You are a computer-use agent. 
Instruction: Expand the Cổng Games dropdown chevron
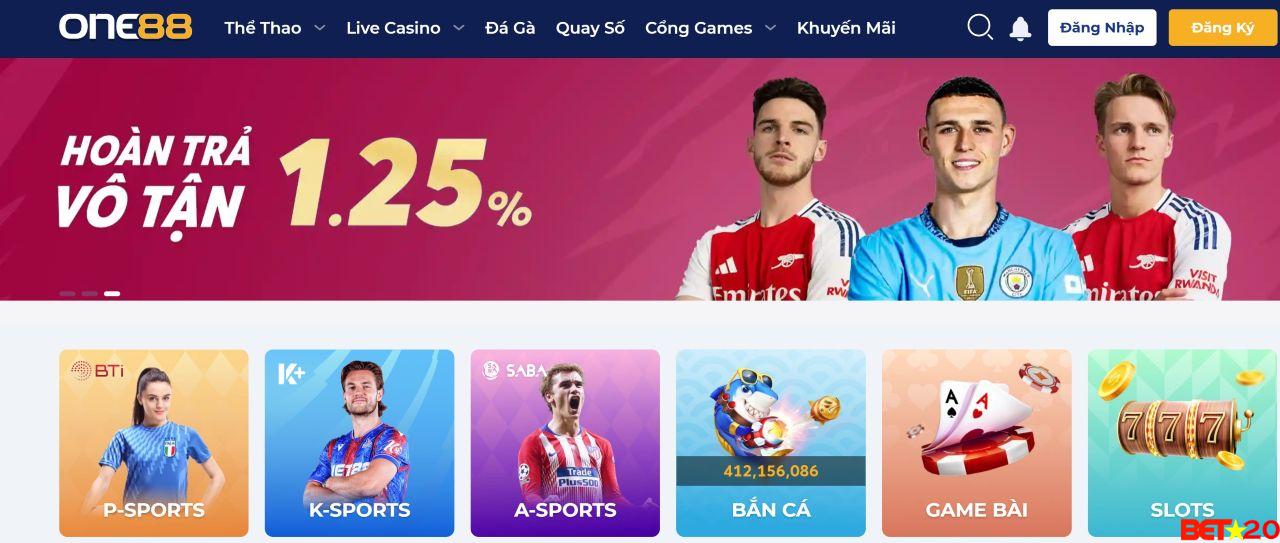(771, 28)
